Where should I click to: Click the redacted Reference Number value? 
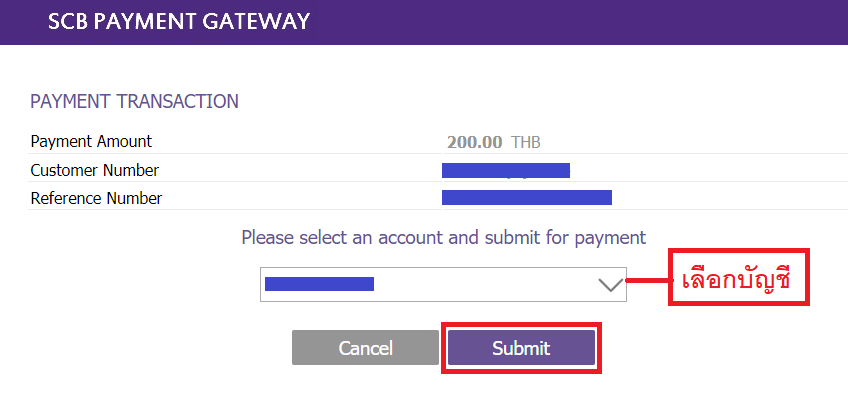pyautogui.click(x=527, y=197)
